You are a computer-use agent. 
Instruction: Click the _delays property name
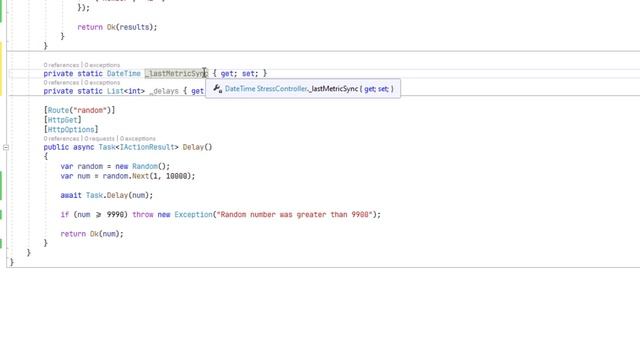click(164, 91)
